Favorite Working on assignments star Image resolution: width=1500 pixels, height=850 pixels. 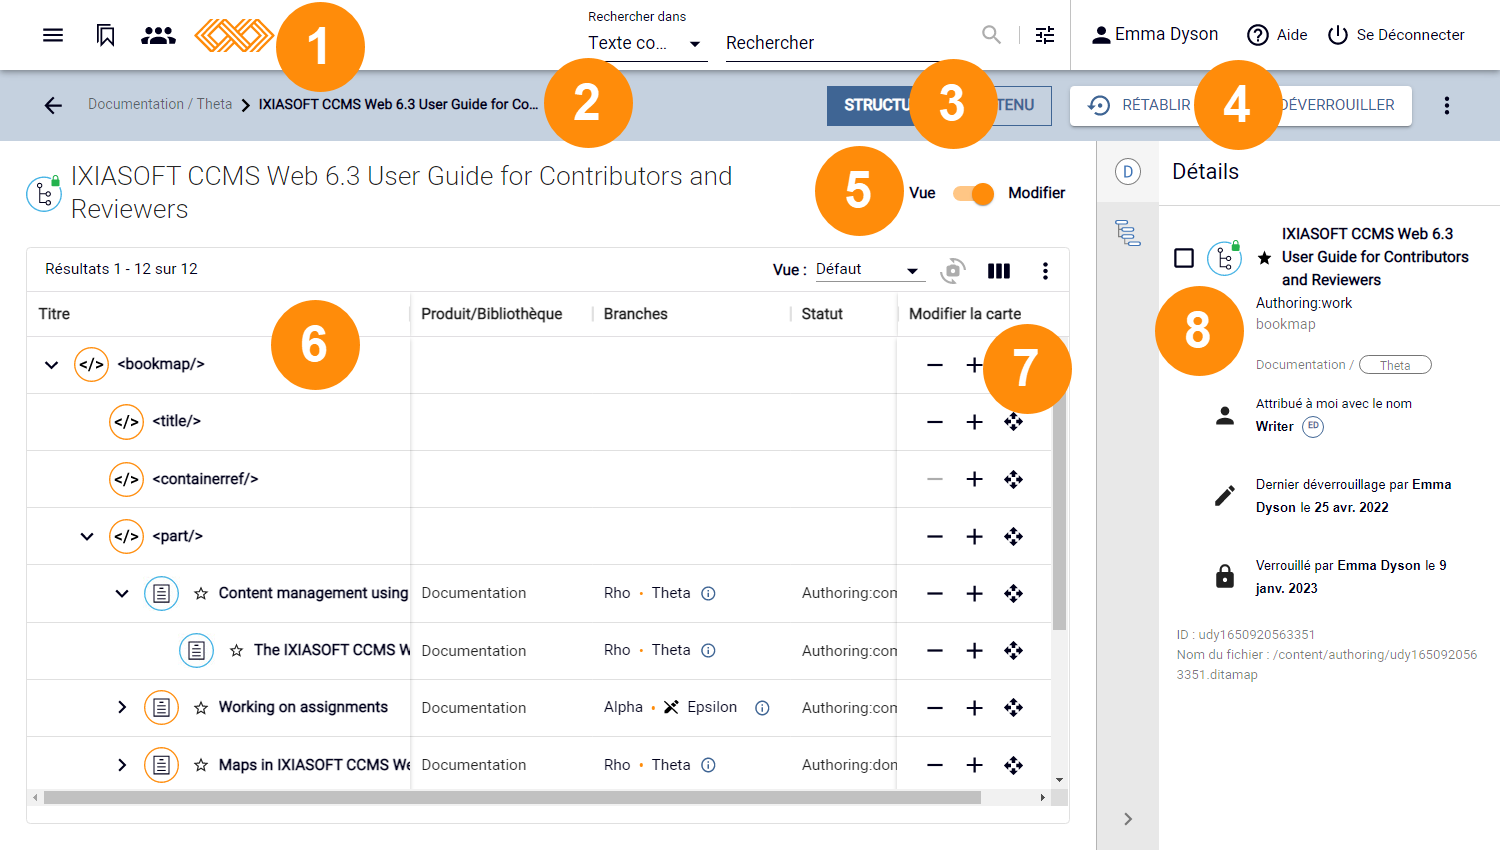[201, 708]
